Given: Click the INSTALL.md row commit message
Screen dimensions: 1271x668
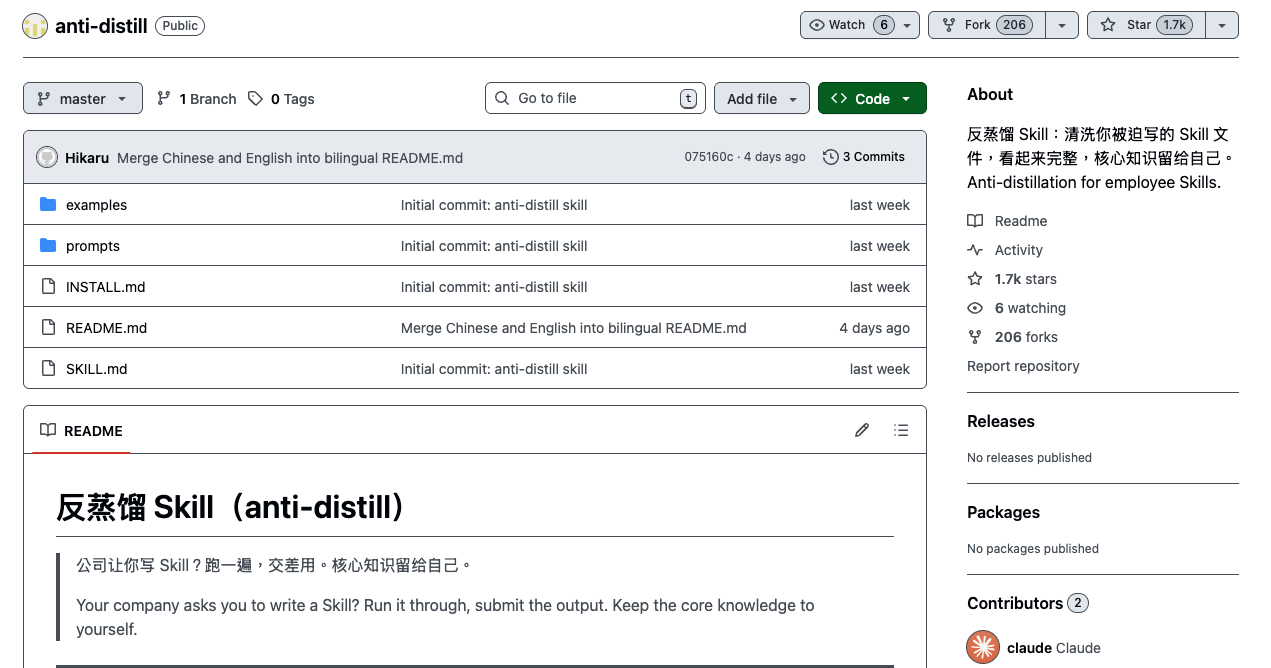Looking at the screenshot, I should [x=494, y=287].
